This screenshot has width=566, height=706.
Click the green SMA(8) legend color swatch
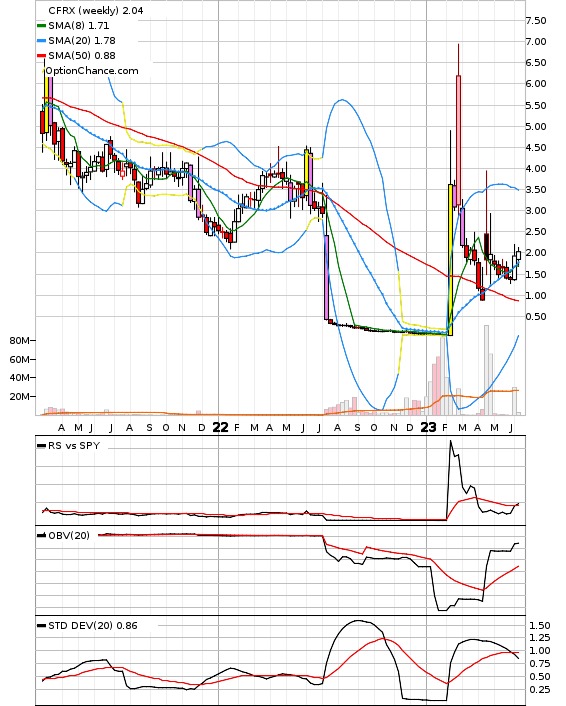pos(41,26)
